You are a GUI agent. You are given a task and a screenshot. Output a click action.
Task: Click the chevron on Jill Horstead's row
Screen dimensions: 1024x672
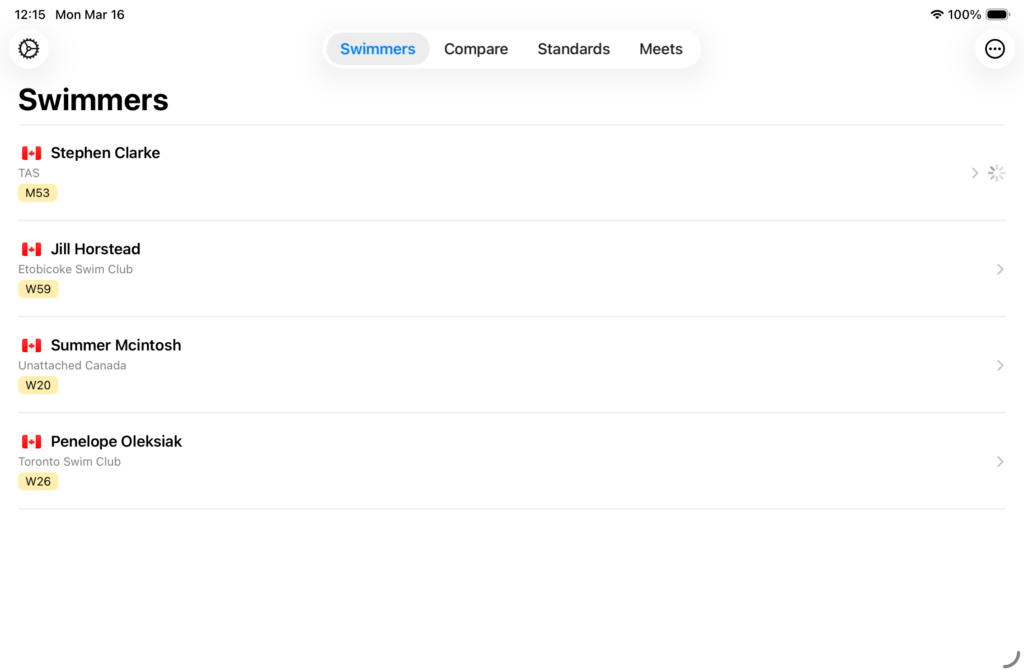[1000, 269]
